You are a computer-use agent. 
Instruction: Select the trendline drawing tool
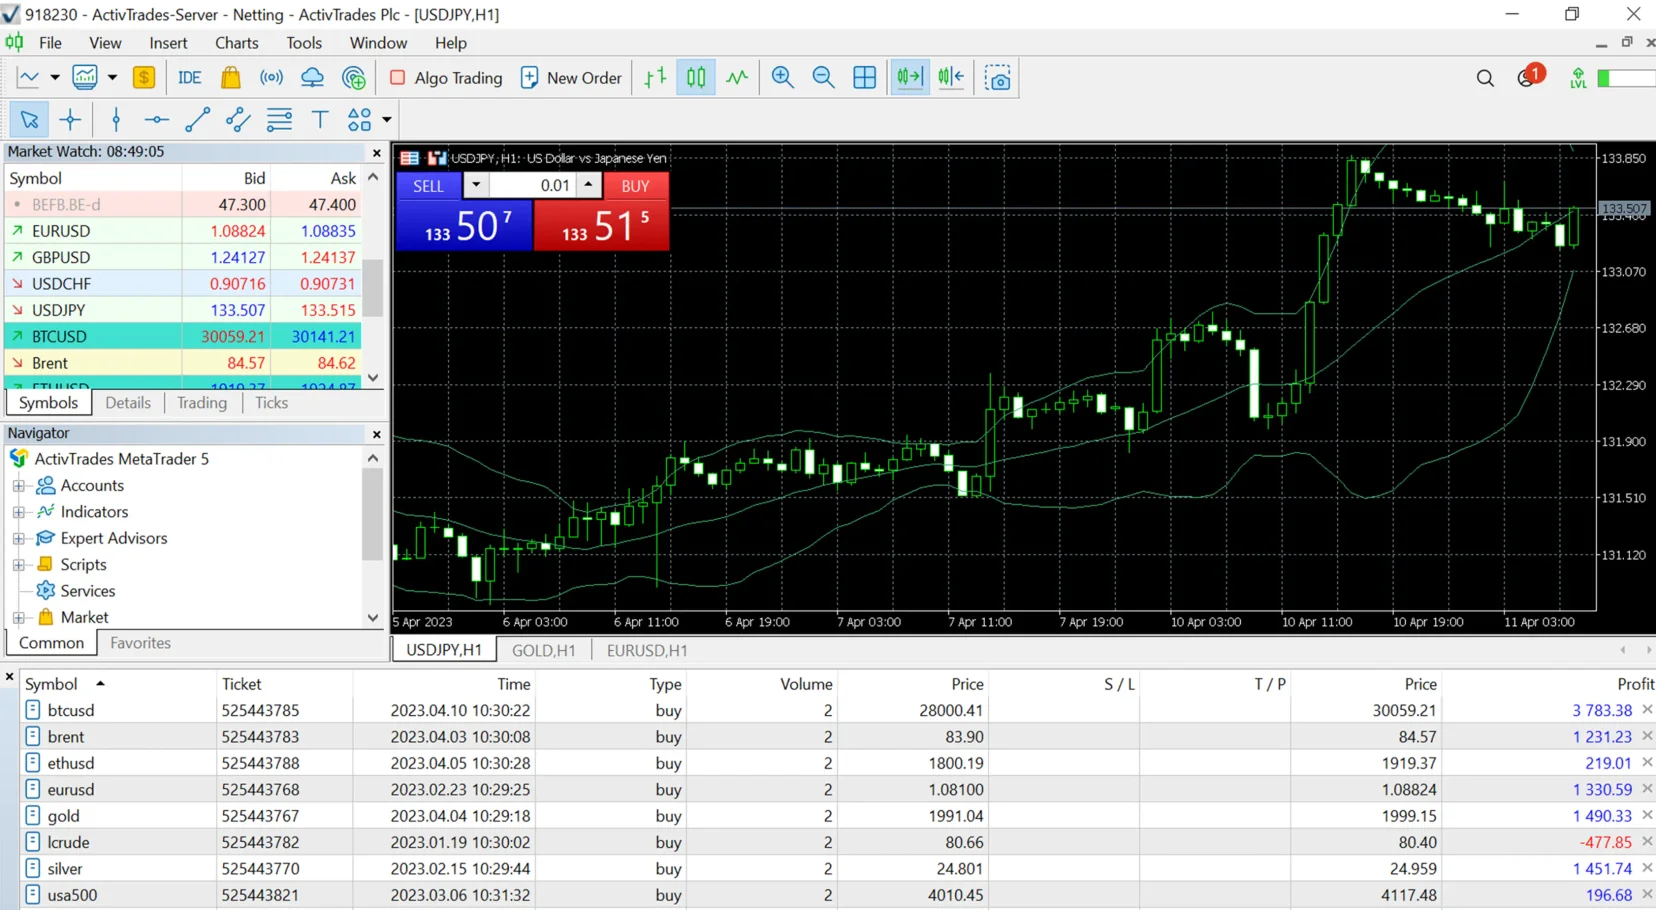[197, 120]
